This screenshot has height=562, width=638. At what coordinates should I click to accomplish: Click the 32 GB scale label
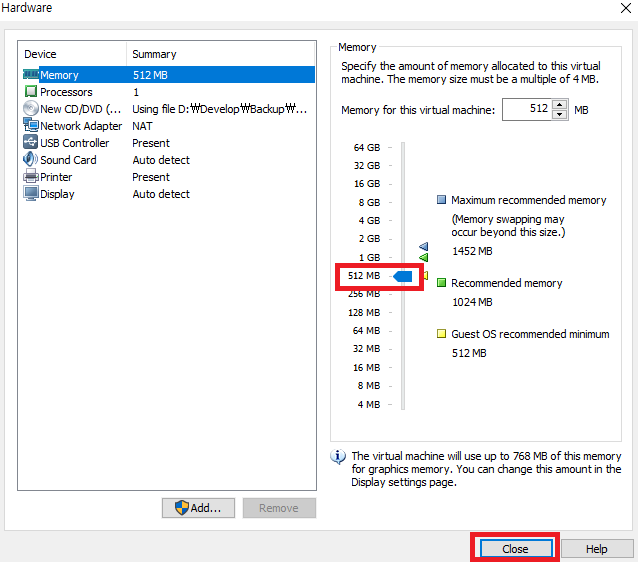coord(367,166)
